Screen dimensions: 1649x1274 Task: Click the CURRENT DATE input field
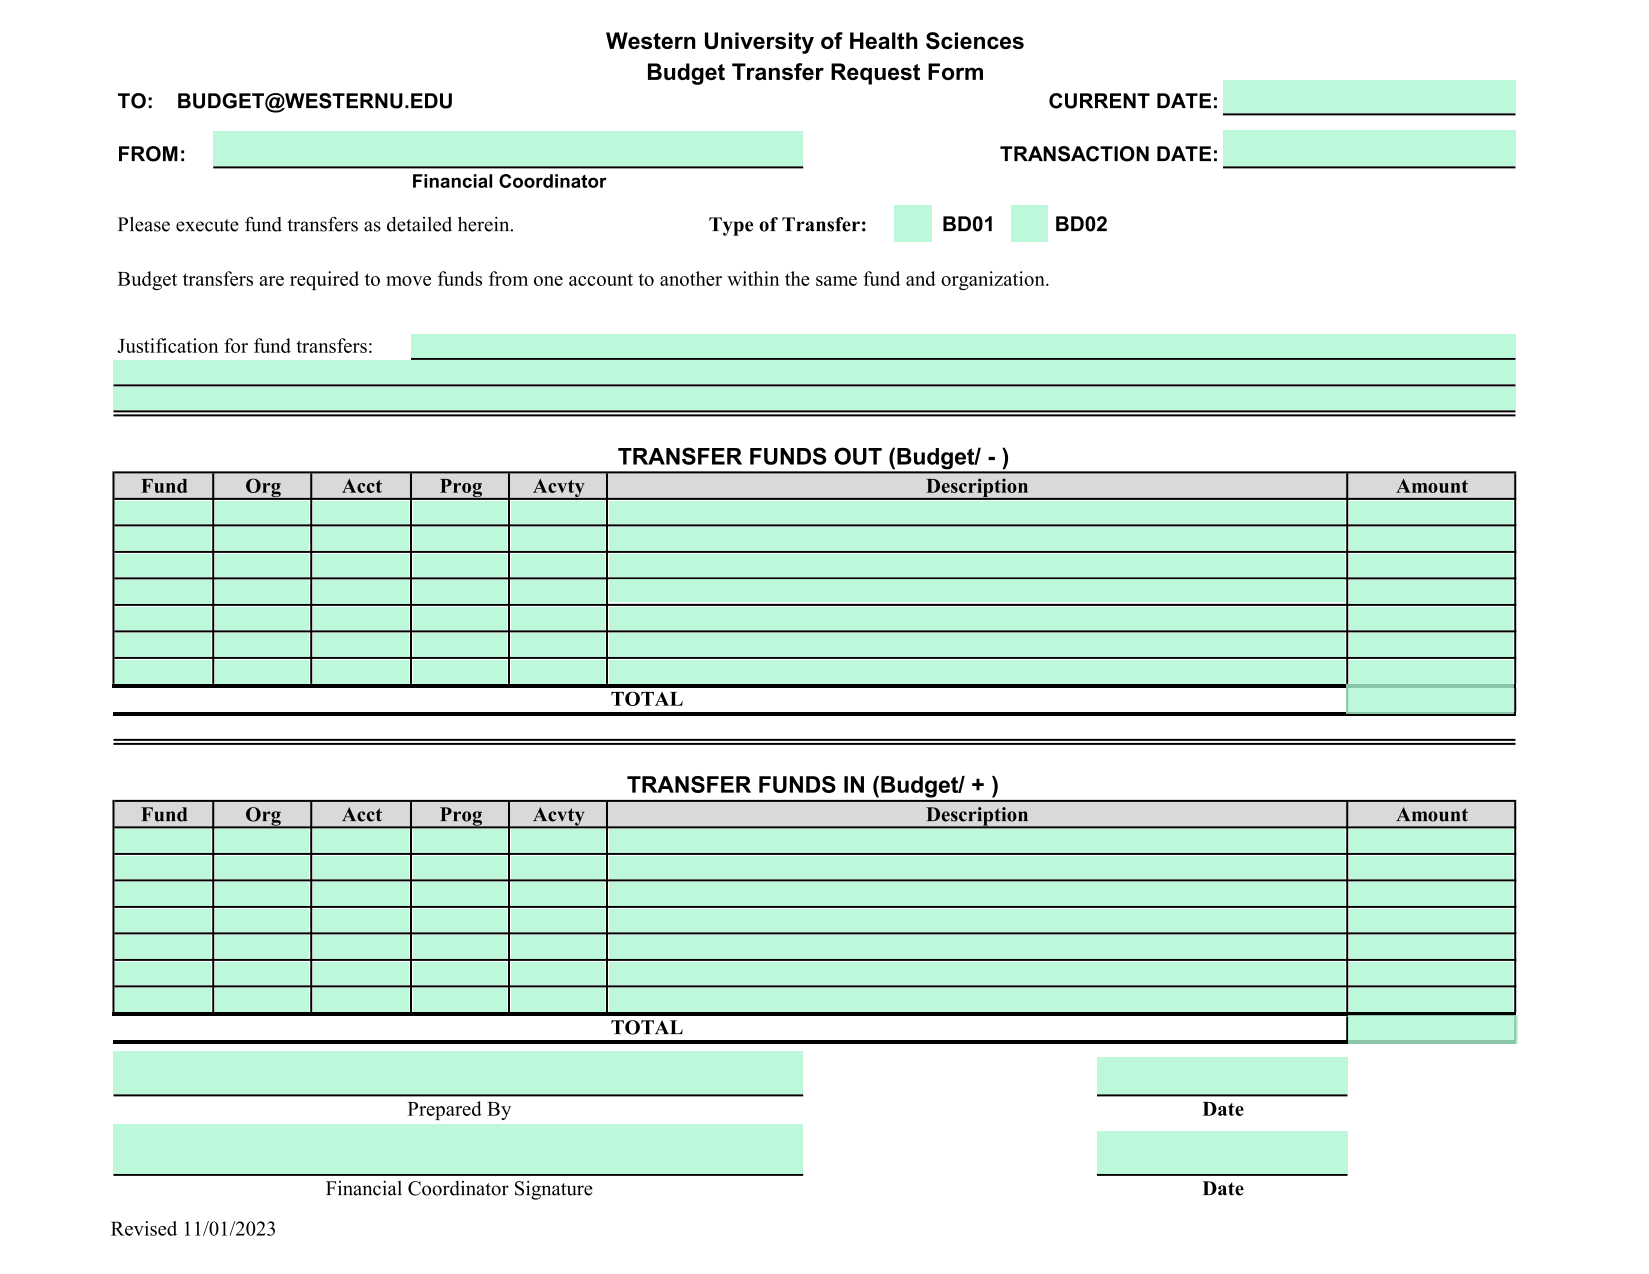pos(1369,97)
